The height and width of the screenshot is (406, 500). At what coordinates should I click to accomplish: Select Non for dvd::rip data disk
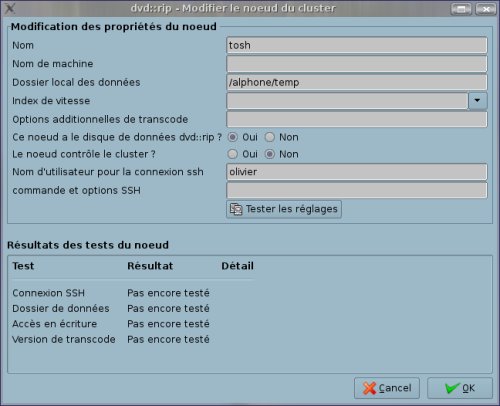pos(269,137)
